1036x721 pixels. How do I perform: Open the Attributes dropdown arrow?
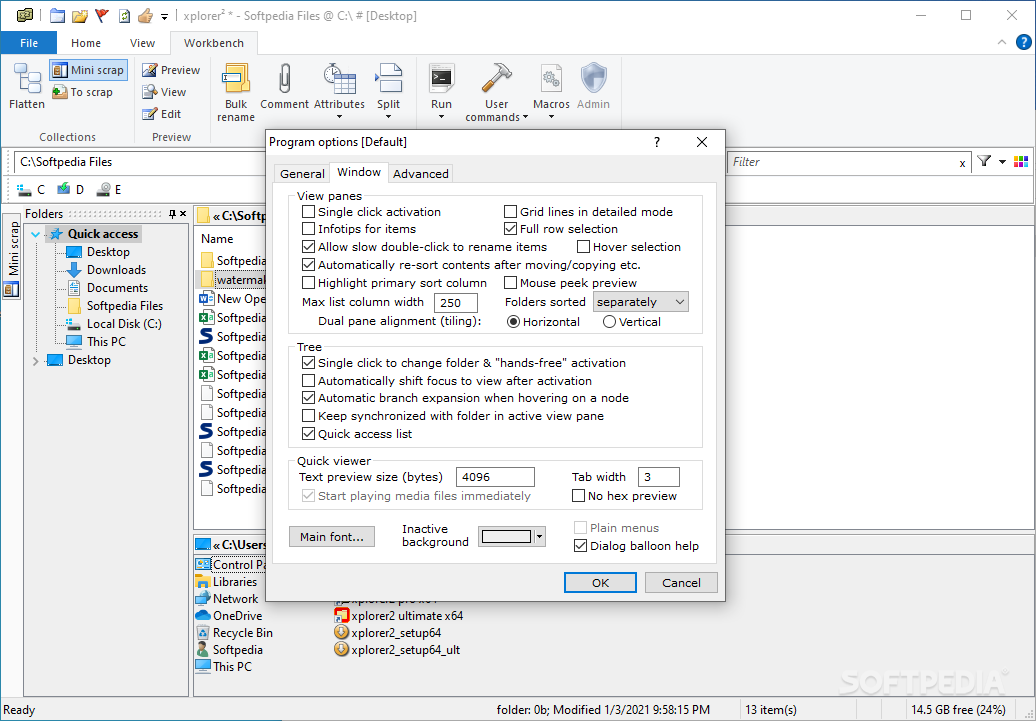pyautogui.click(x=340, y=118)
